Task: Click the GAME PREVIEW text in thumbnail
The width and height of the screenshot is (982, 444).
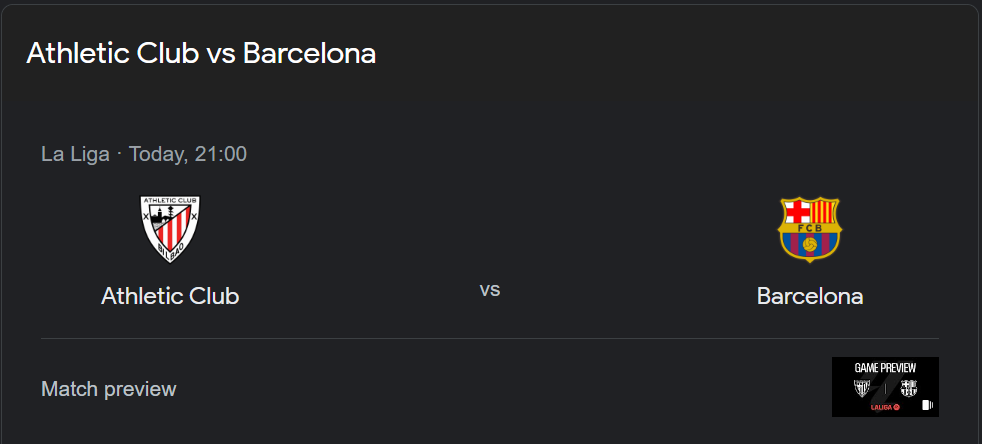Action: [x=885, y=368]
